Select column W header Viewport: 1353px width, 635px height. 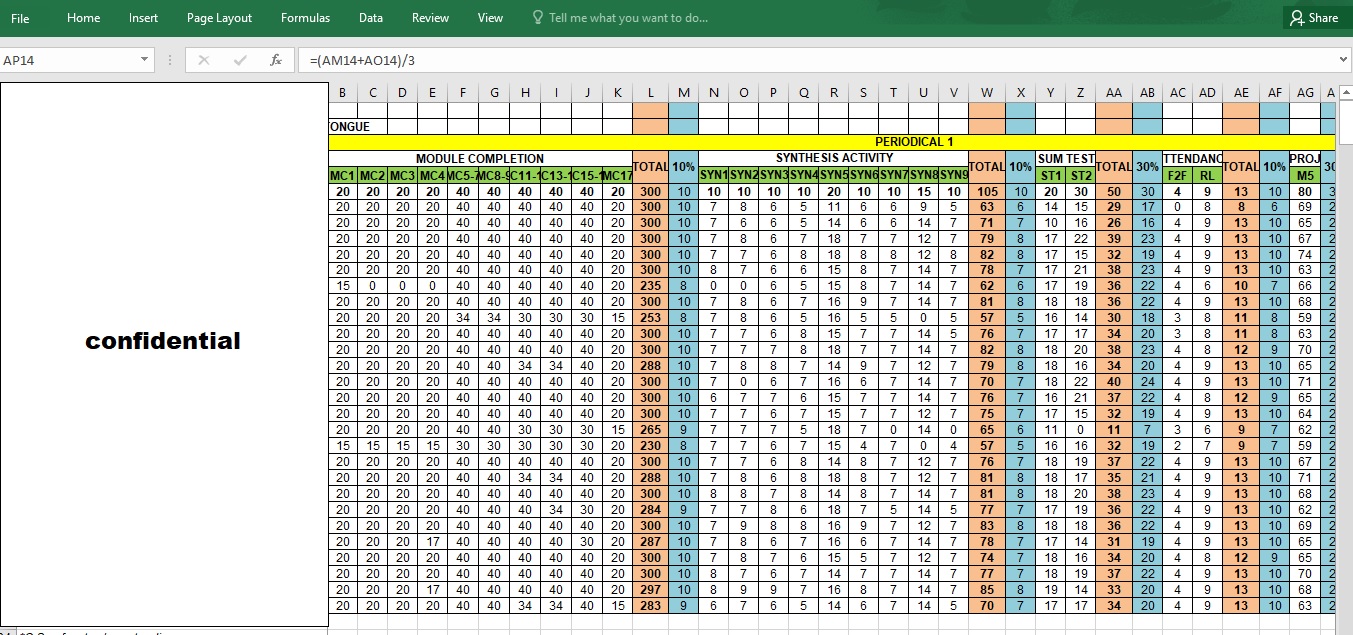coord(987,93)
